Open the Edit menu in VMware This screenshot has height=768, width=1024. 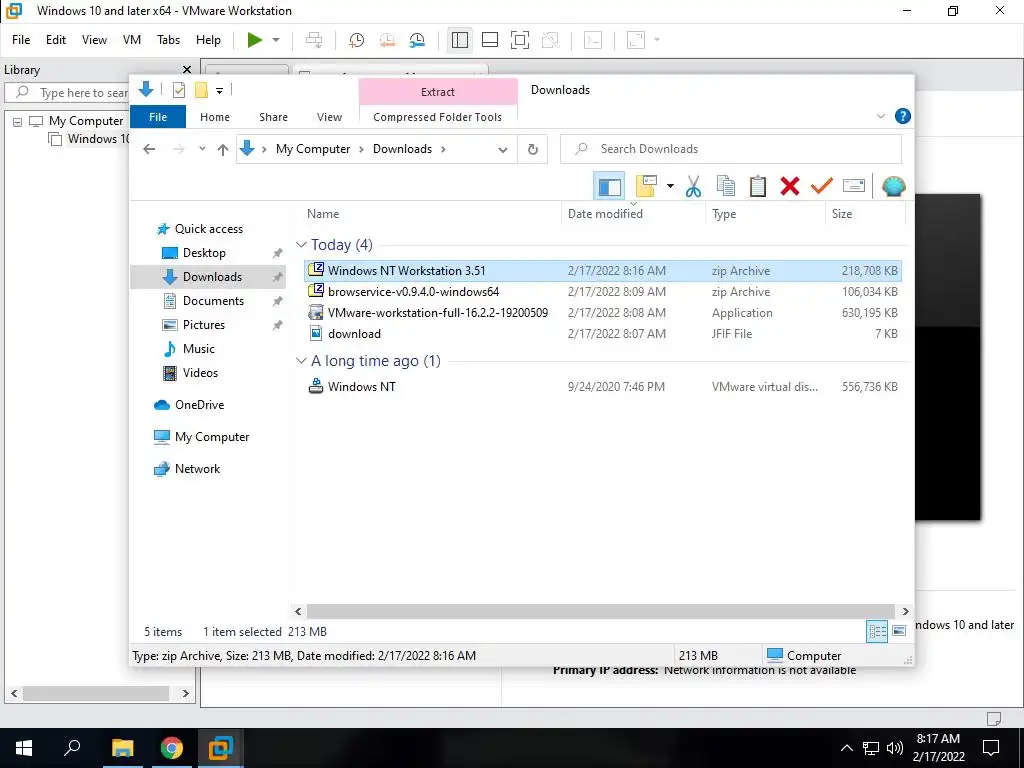pos(56,40)
